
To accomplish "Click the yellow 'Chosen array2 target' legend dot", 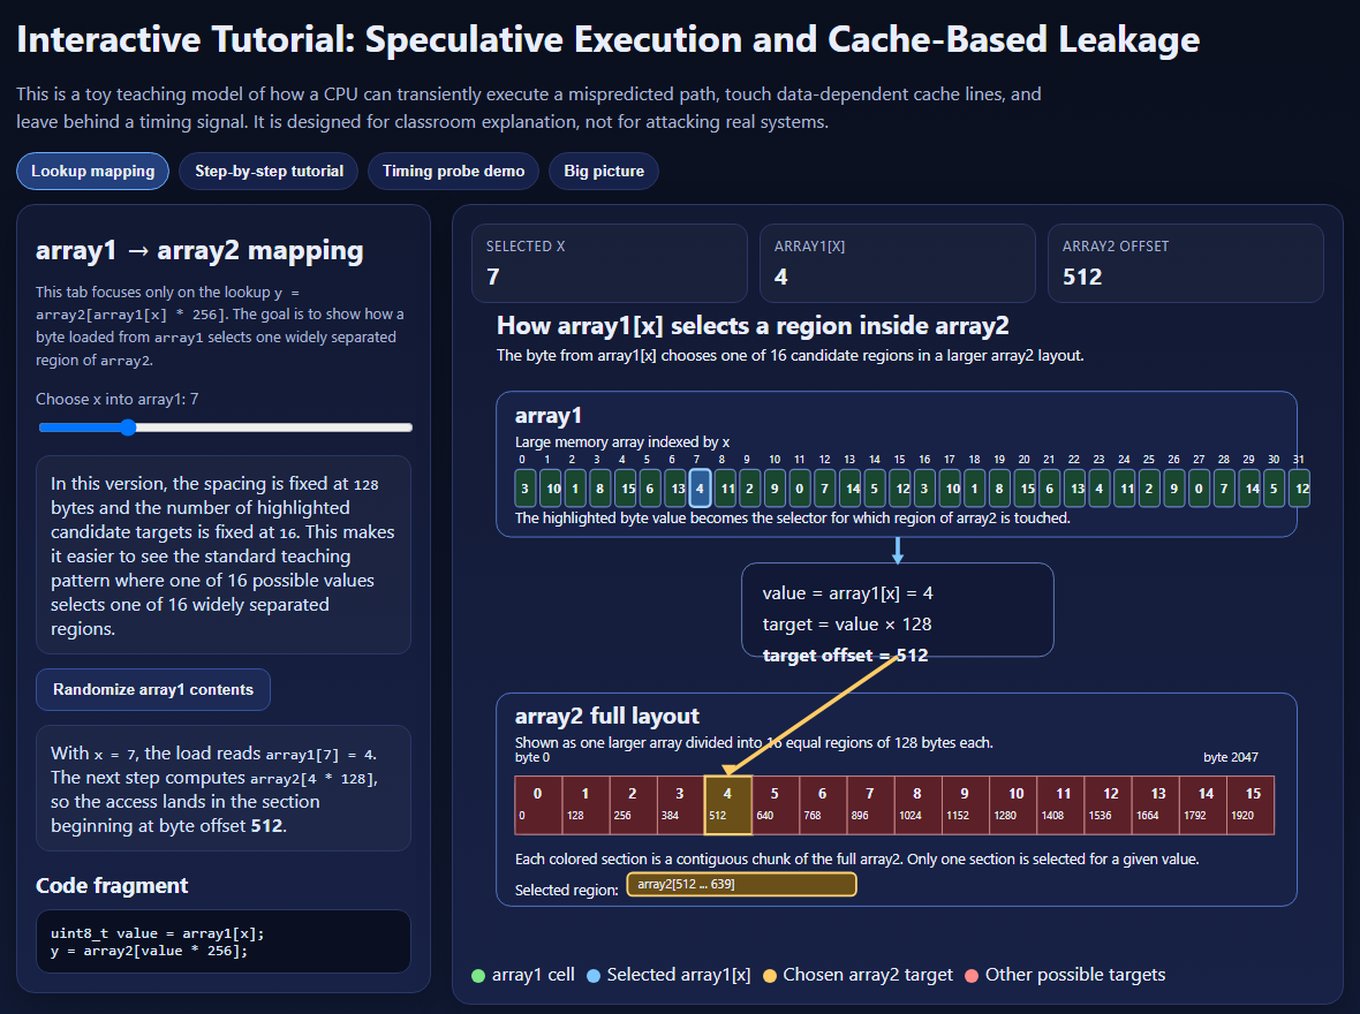I will tap(770, 975).
